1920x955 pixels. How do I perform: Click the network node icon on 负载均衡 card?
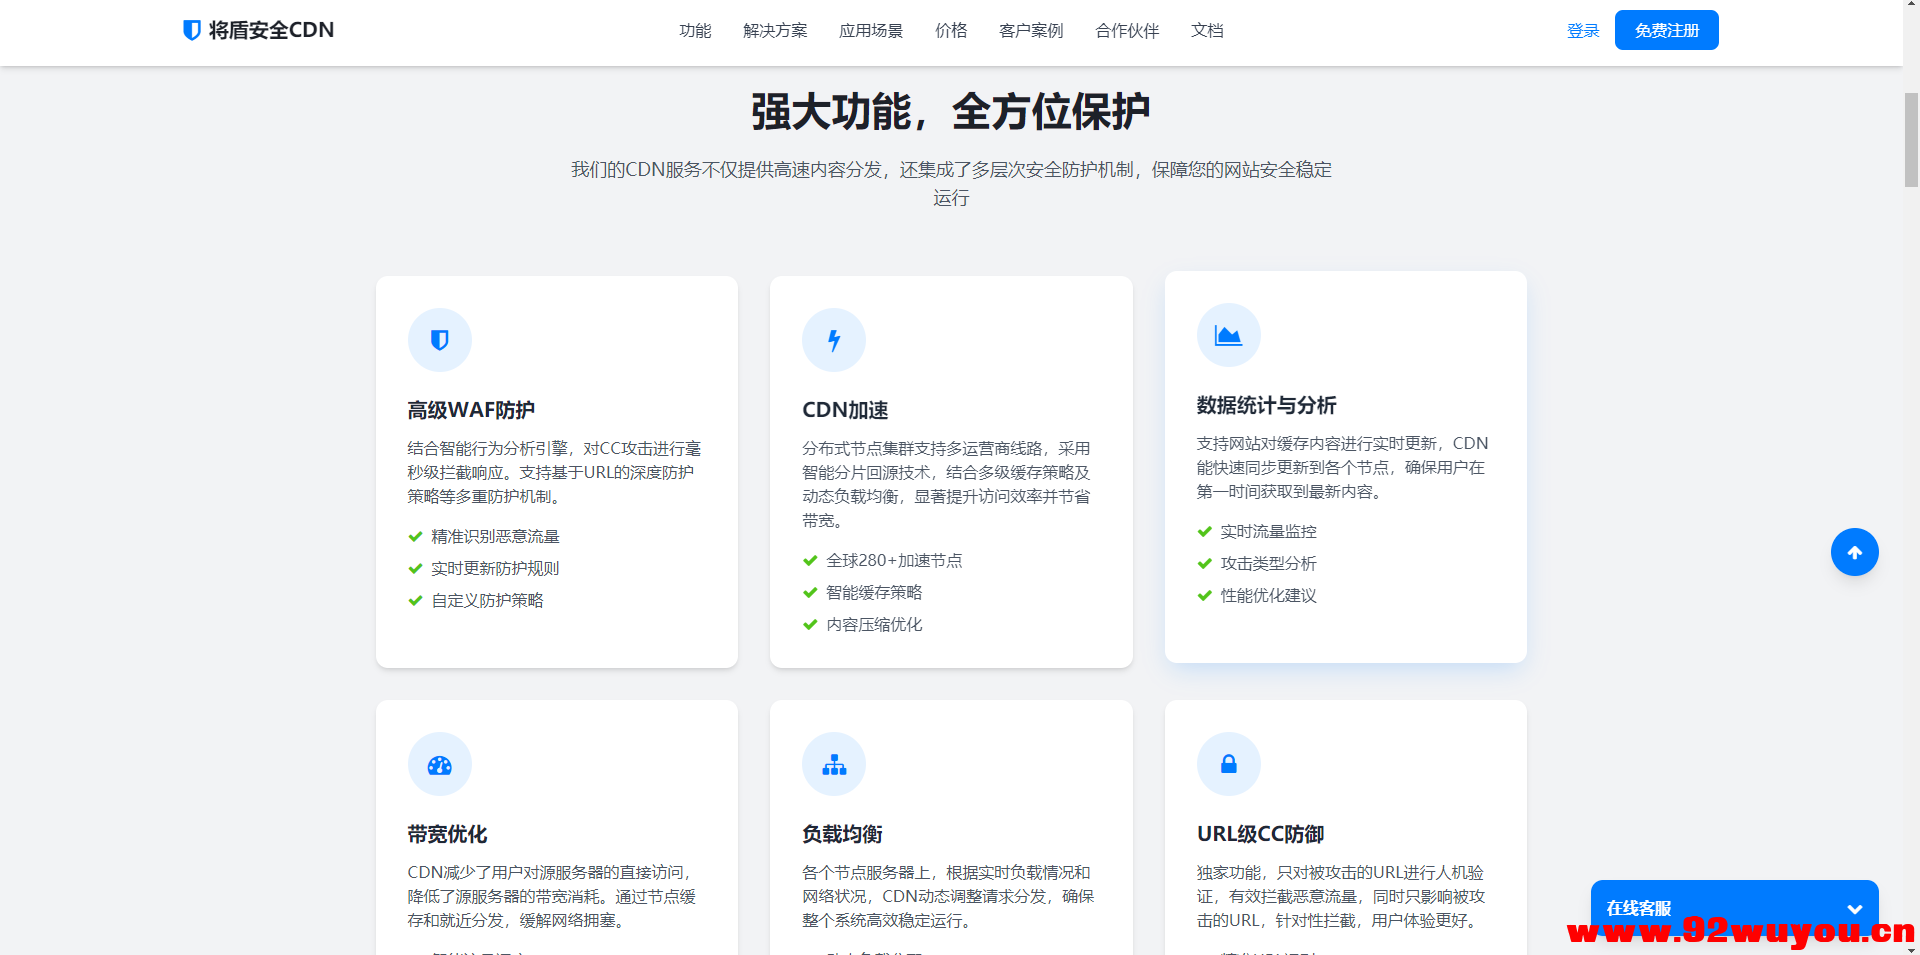(x=834, y=764)
